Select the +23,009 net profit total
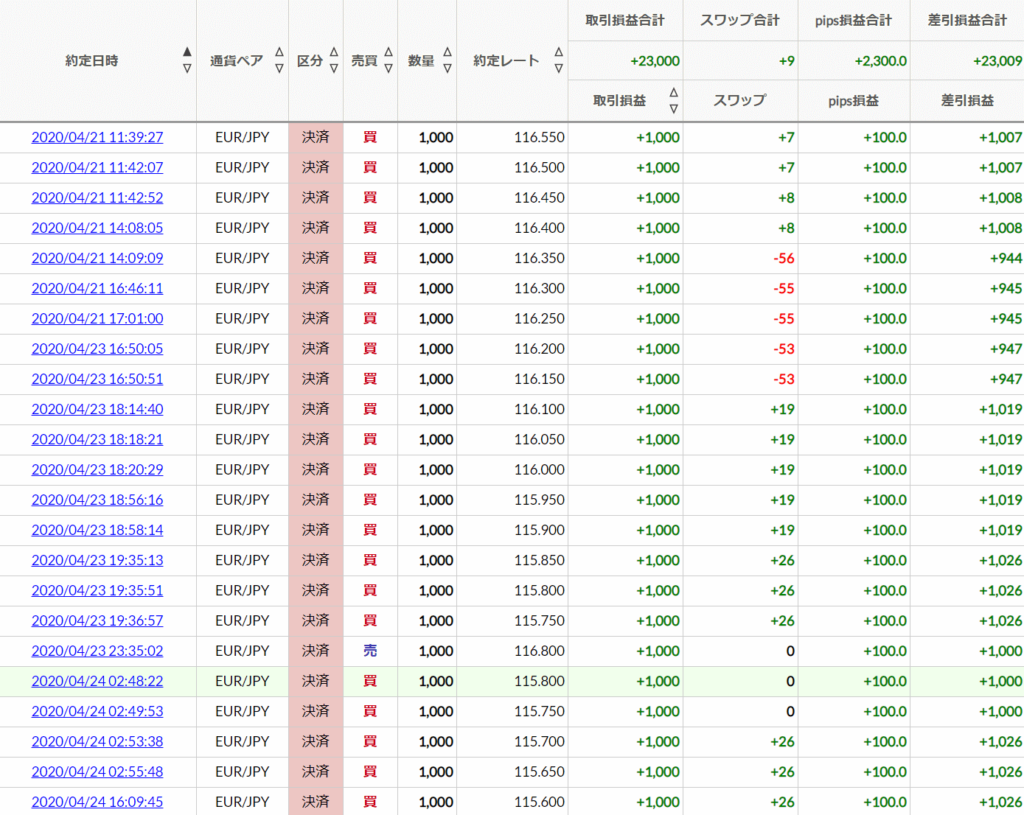 [998, 61]
